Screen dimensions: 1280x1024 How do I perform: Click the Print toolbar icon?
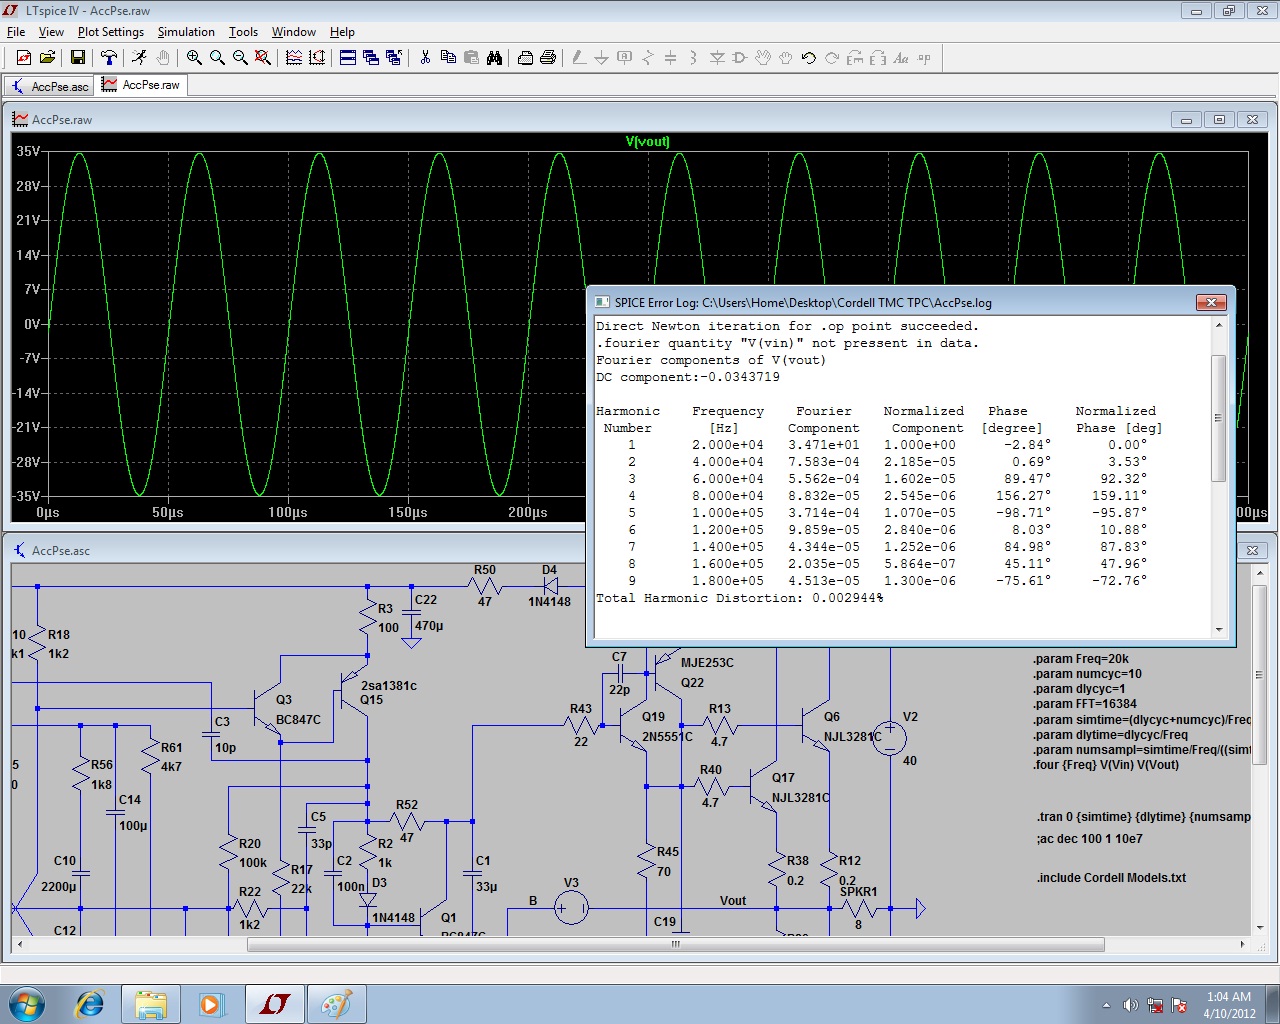click(x=548, y=58)
